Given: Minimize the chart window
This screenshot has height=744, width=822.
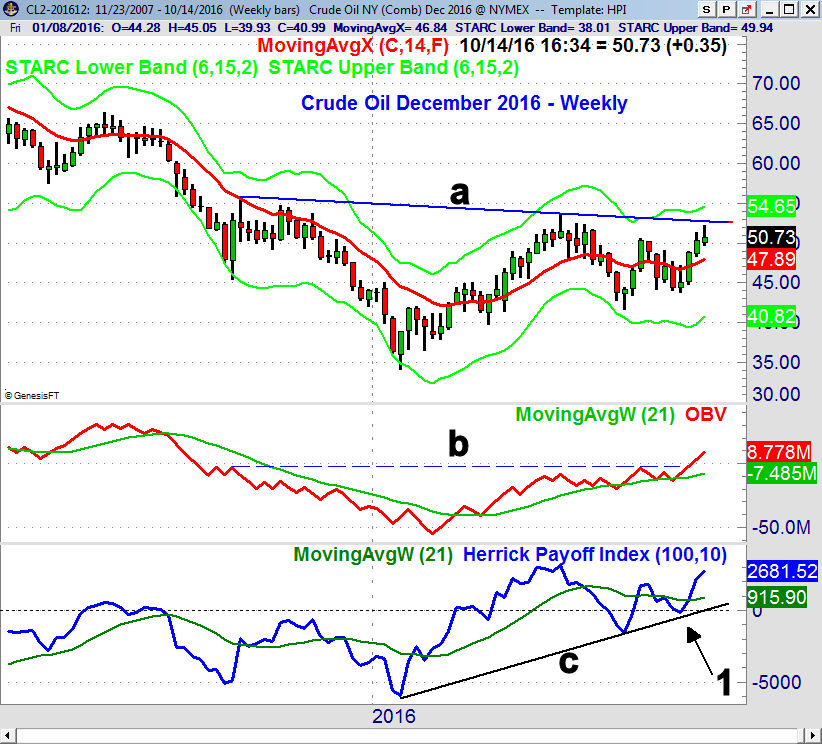Looking at the screenshot, I should 769,9.
